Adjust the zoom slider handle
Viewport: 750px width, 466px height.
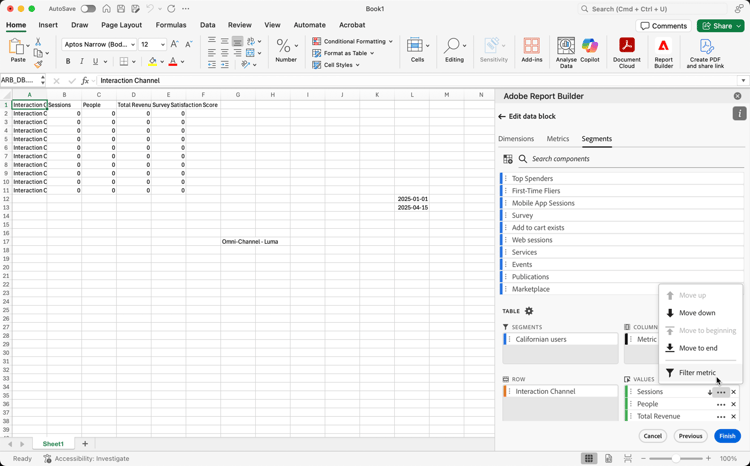tap(675, 458)
